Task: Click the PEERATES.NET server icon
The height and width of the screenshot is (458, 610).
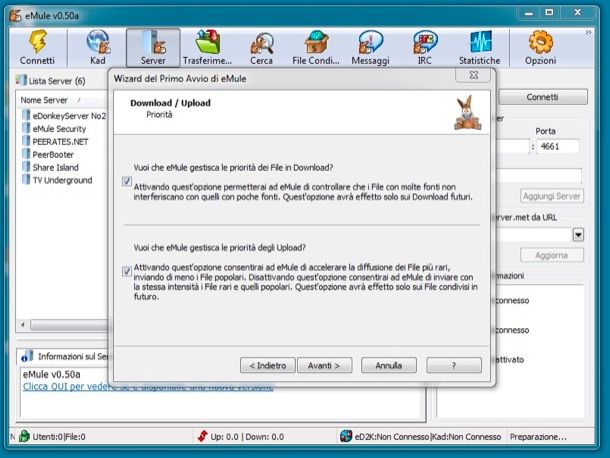Action: tap(26, 141)
